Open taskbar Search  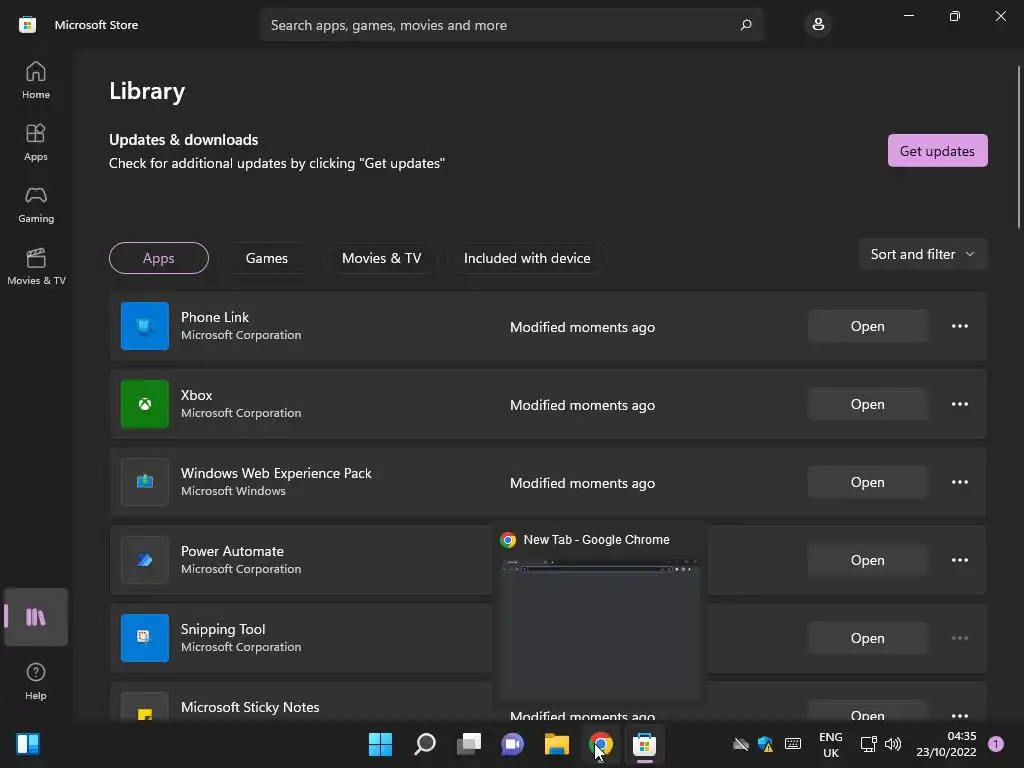[424, 744]
